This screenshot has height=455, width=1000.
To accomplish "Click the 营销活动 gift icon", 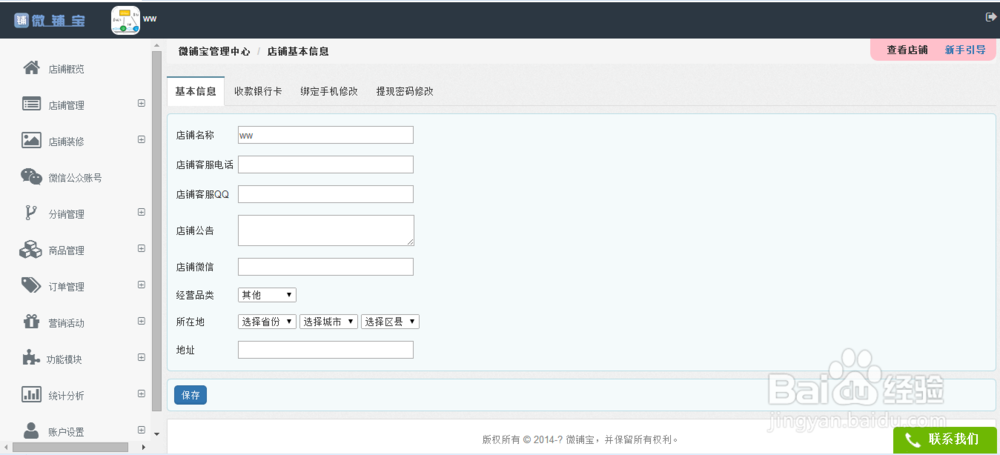I will (31, 322).
